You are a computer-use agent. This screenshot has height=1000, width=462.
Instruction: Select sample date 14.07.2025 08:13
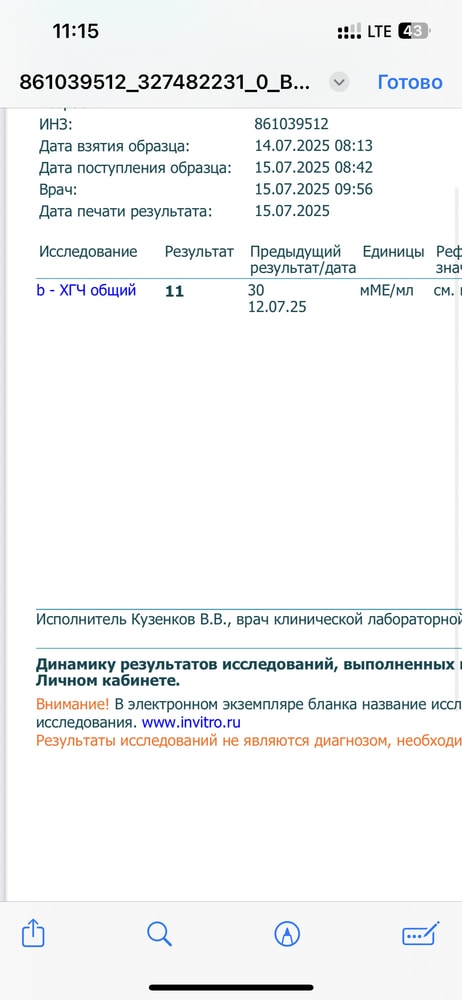pyautogui.click(x=313, y=146)
